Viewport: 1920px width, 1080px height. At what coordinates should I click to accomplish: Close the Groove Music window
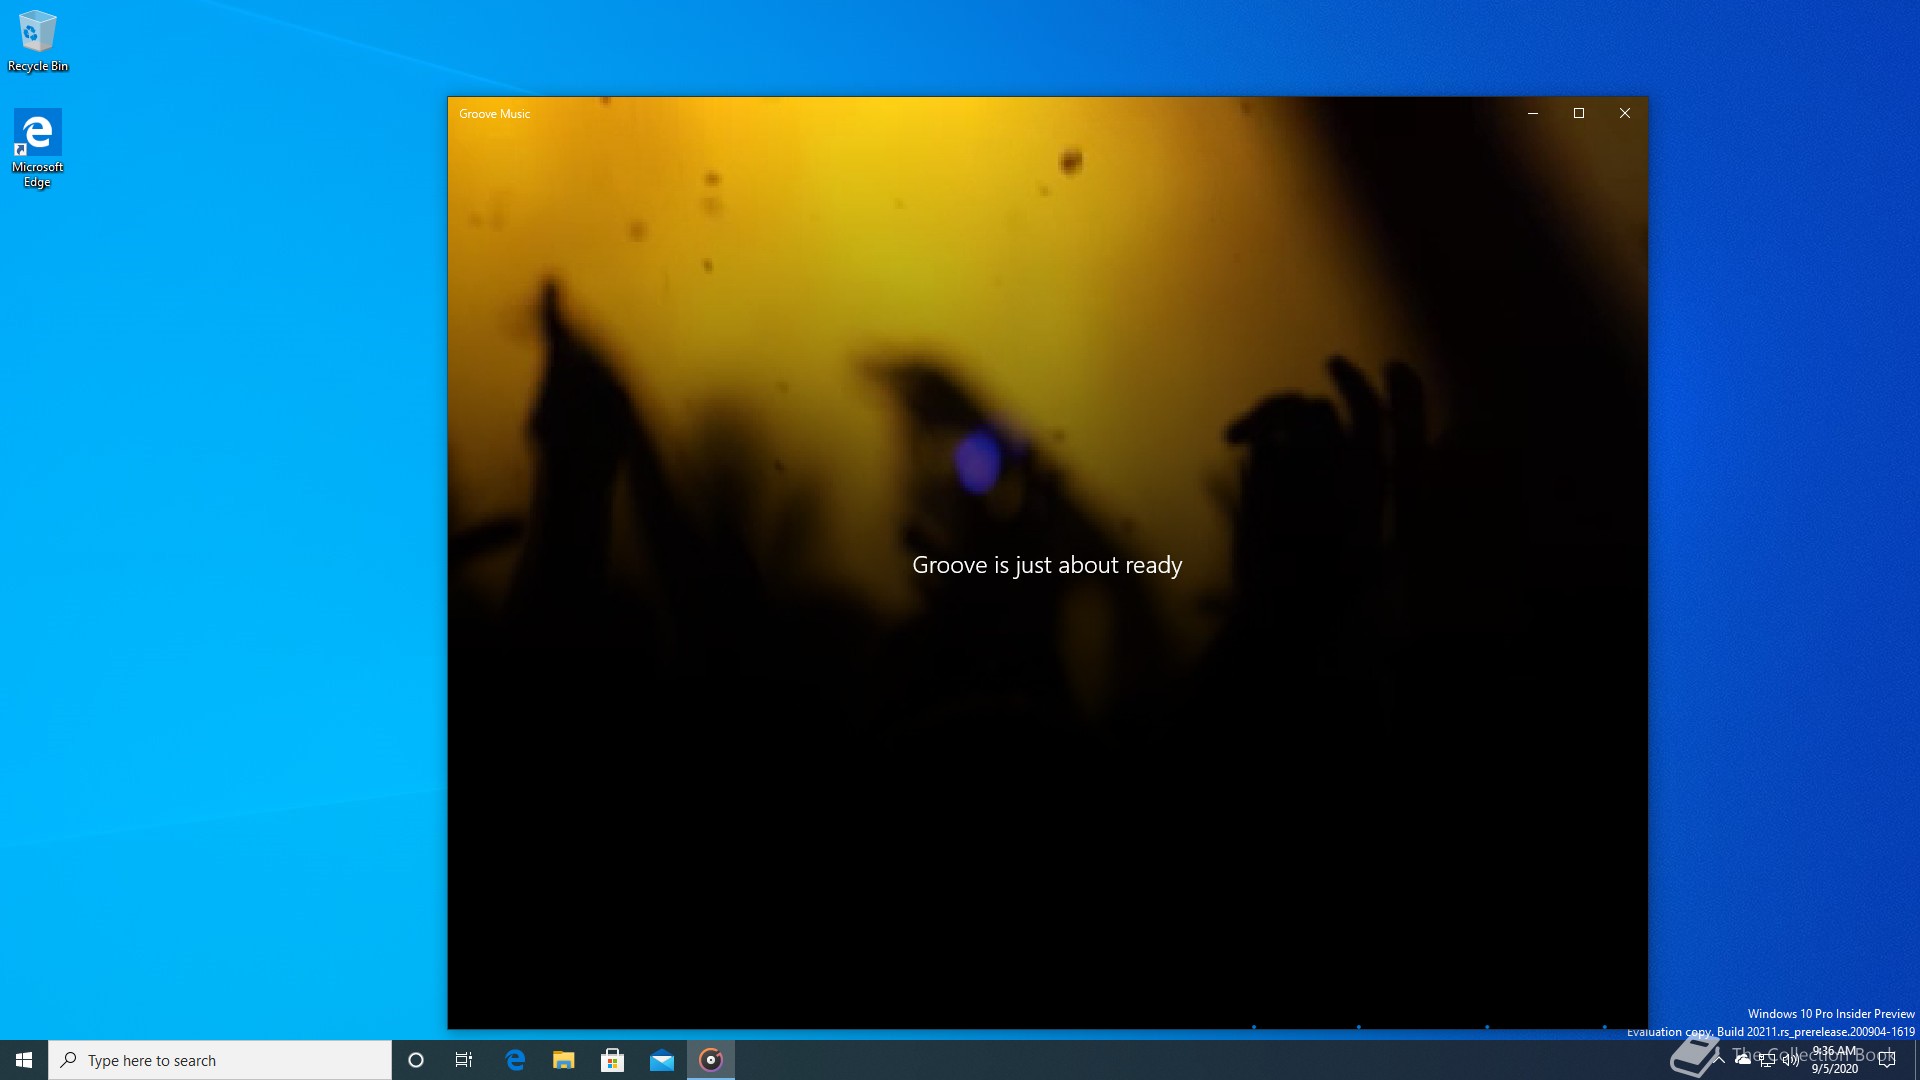(x=1625, y=113)
